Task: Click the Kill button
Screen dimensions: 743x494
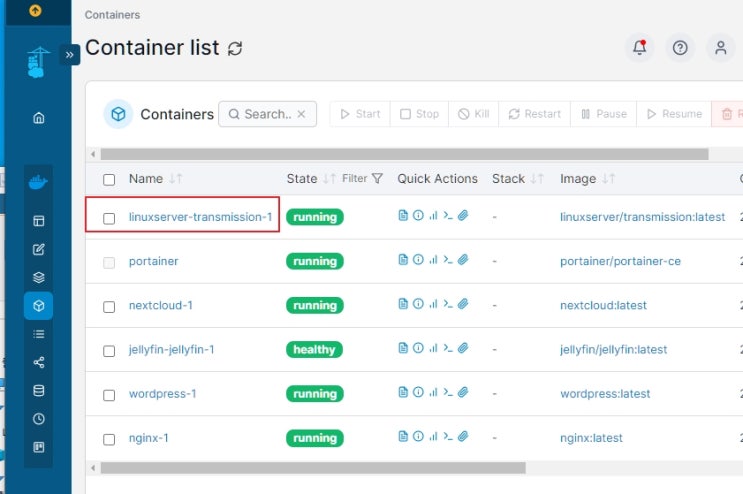Action: [473, 114]
